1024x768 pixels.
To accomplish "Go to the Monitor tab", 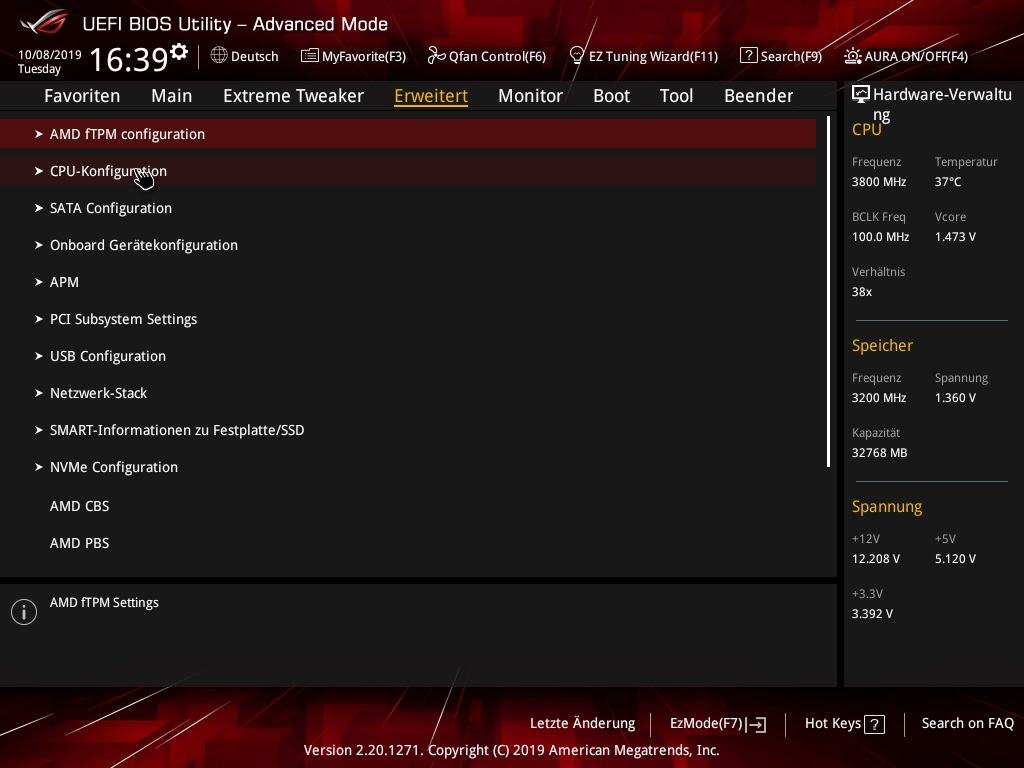I will click(x=530, y=96).
